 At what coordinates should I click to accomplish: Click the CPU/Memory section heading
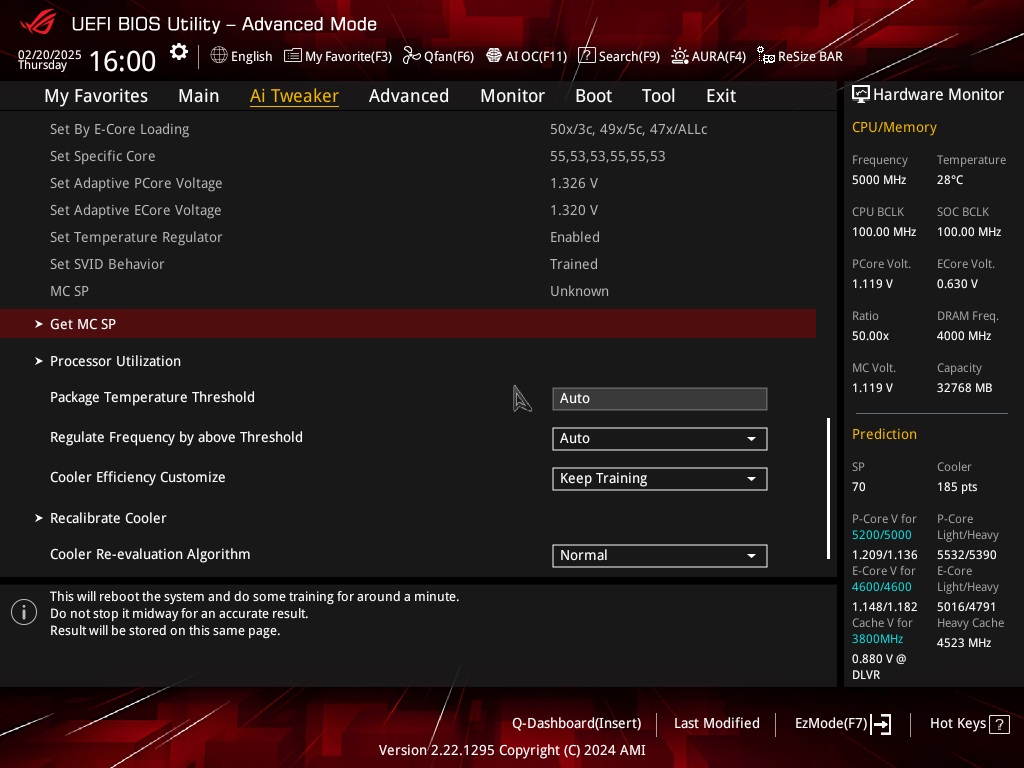[894, 127]
